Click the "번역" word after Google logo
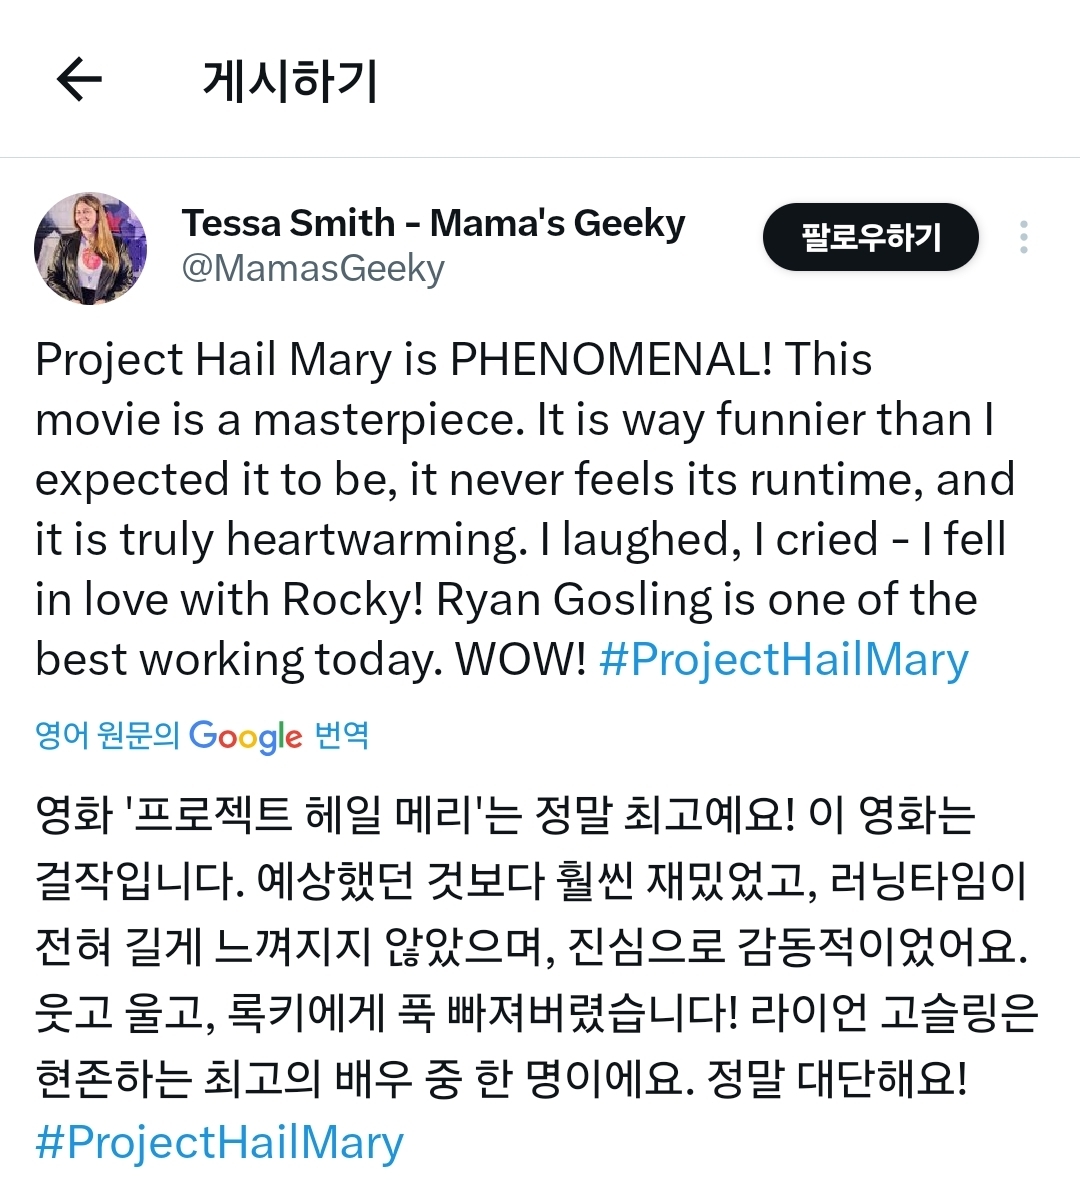 click(342, 736)
